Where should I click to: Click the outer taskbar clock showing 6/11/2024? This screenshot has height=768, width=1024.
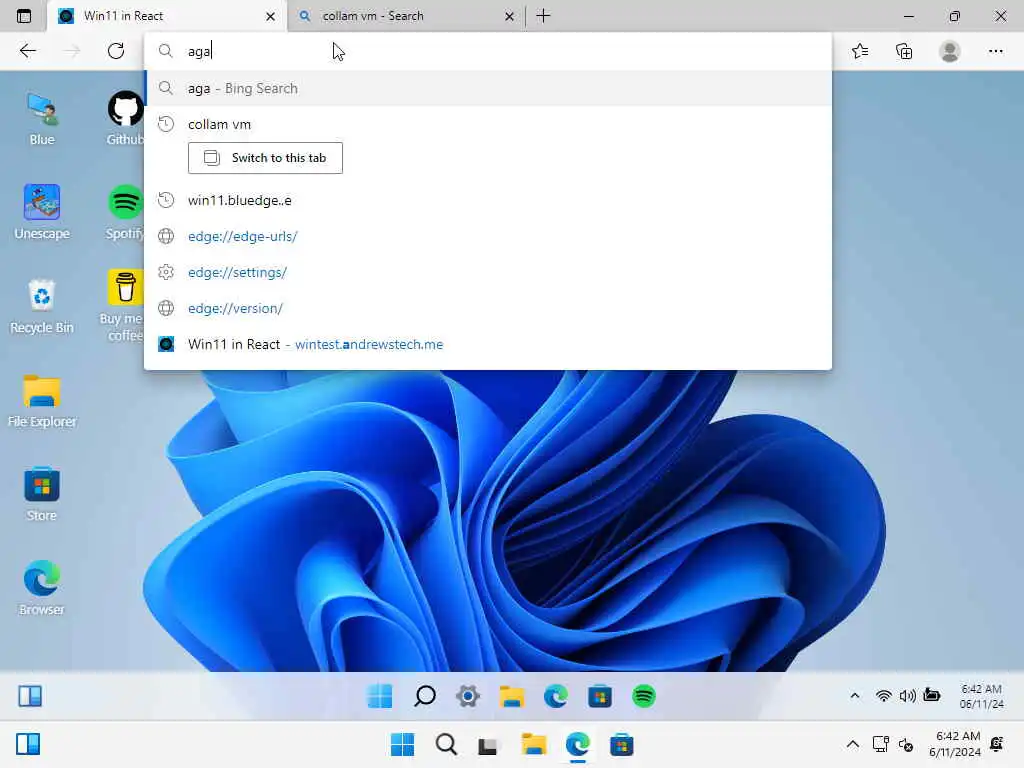point(955,744)
